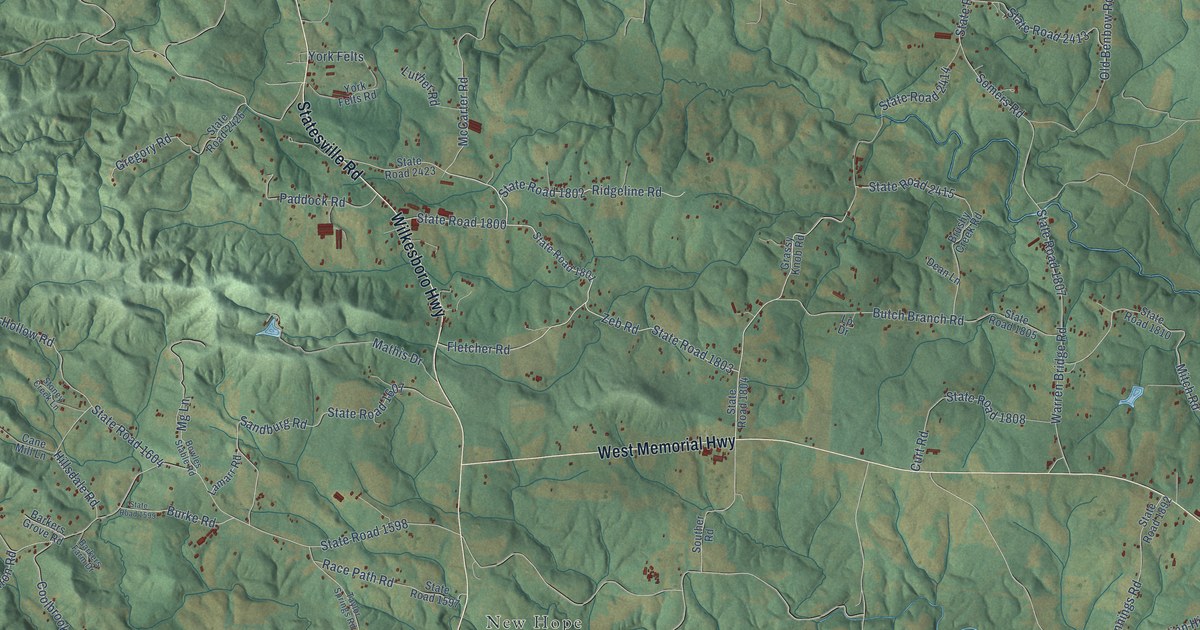Viewport: 1200px width, 630px height.
Task: Select the Mathis Dr label
Action: (x=399, y=350)
